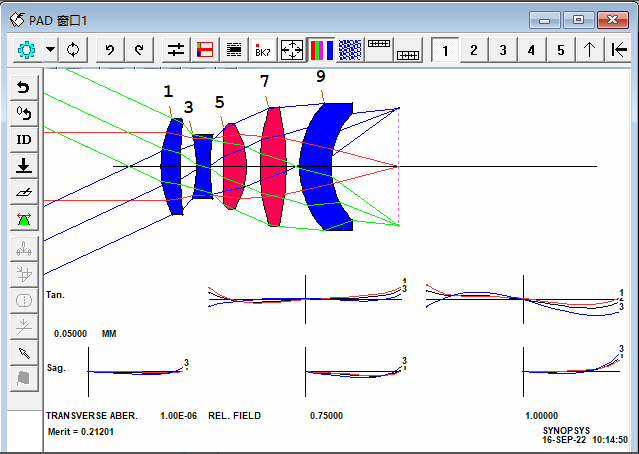The width and height of the screenshot is (639, 454).
Task: Click the redo arrow in top toolbar
Action: pyautogui.click(x=139, y=50)
